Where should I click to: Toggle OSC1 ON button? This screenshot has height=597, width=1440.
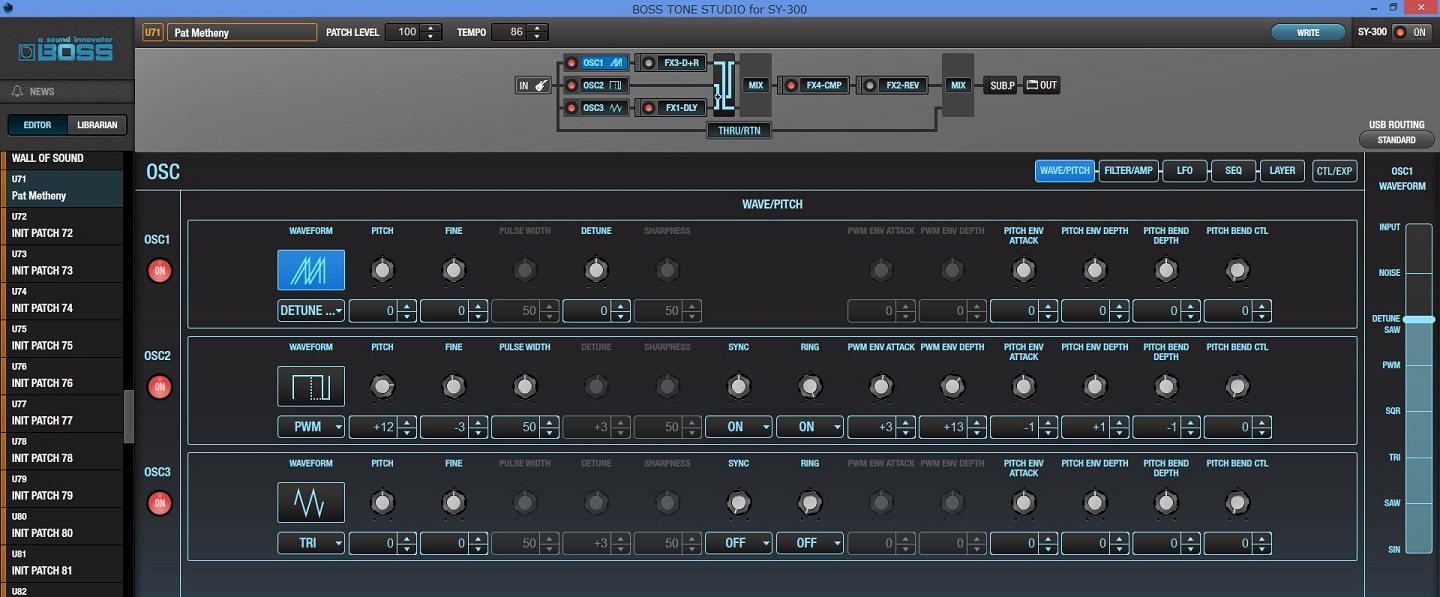click(159, 271)
